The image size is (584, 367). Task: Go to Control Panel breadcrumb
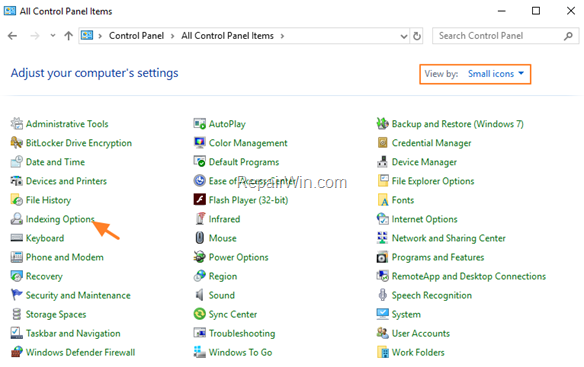pos(136,36)
